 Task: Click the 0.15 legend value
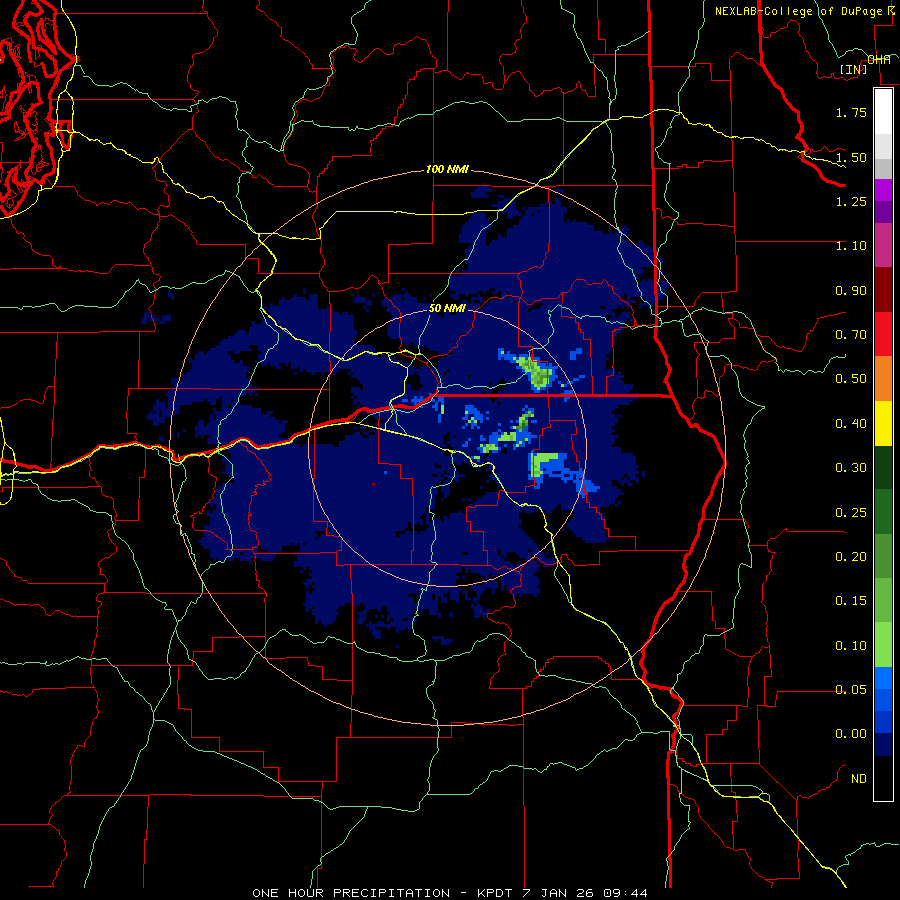coord(851,601)
